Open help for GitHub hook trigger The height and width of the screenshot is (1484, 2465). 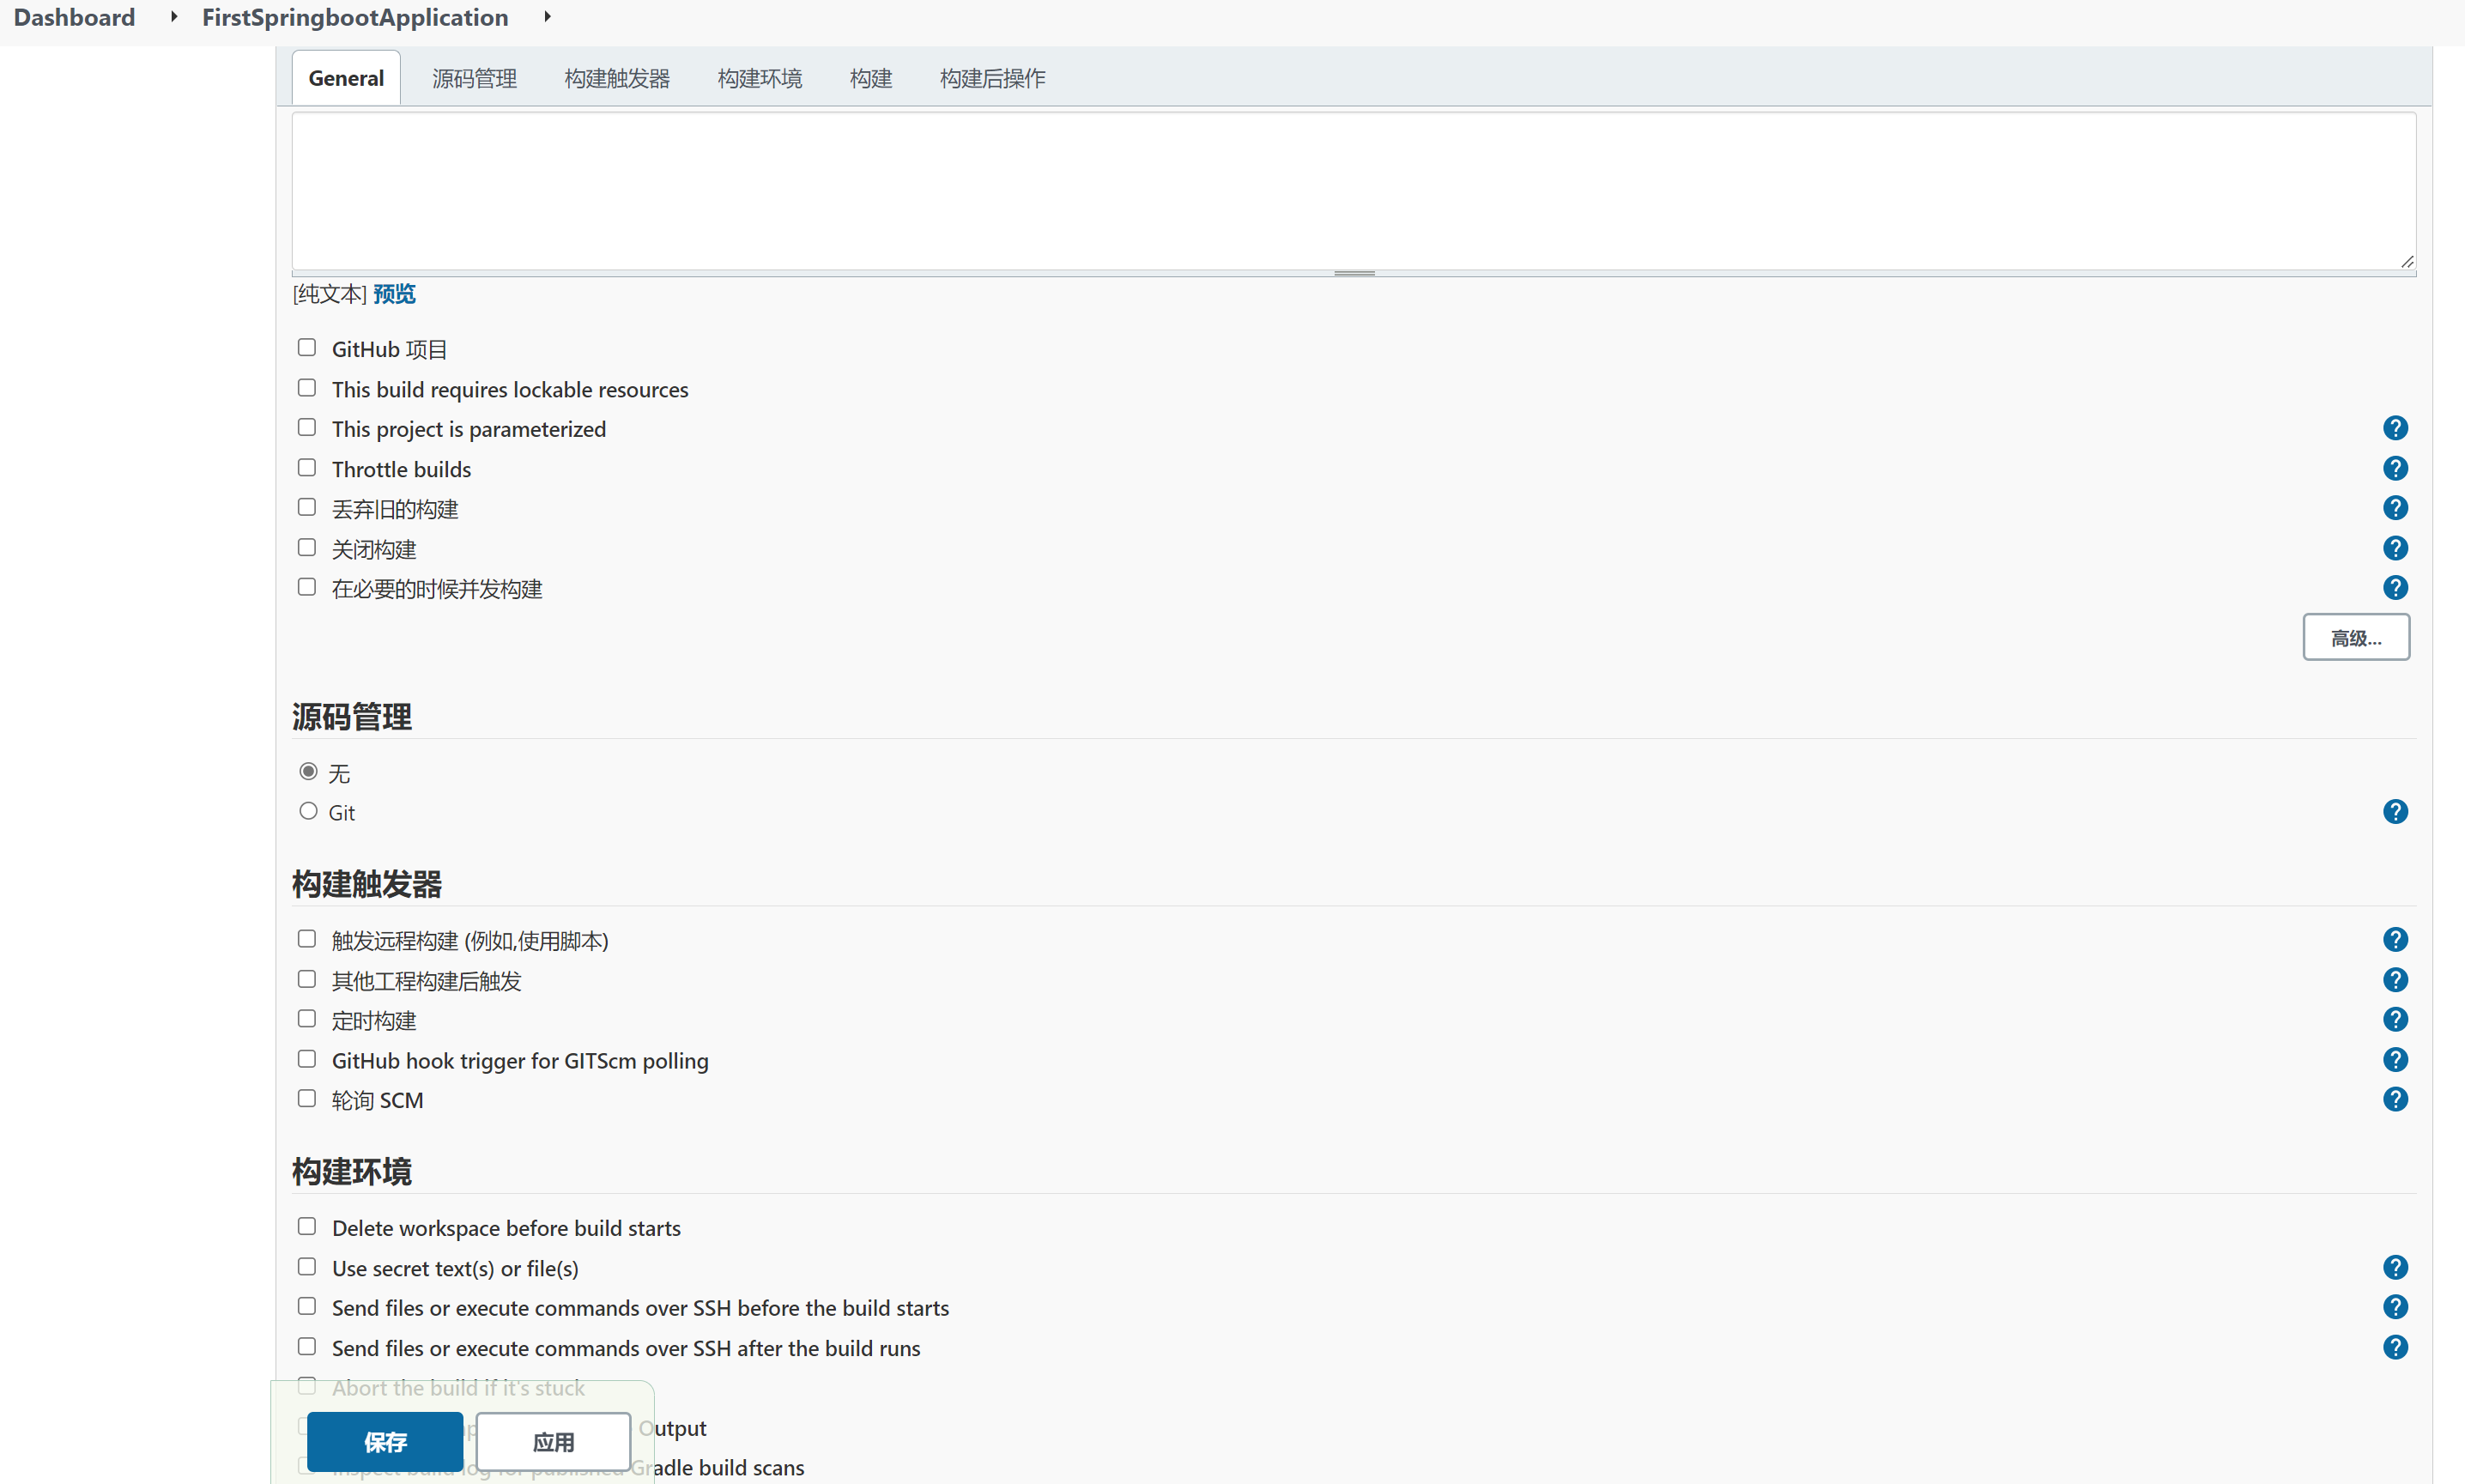[2395, 1059]
